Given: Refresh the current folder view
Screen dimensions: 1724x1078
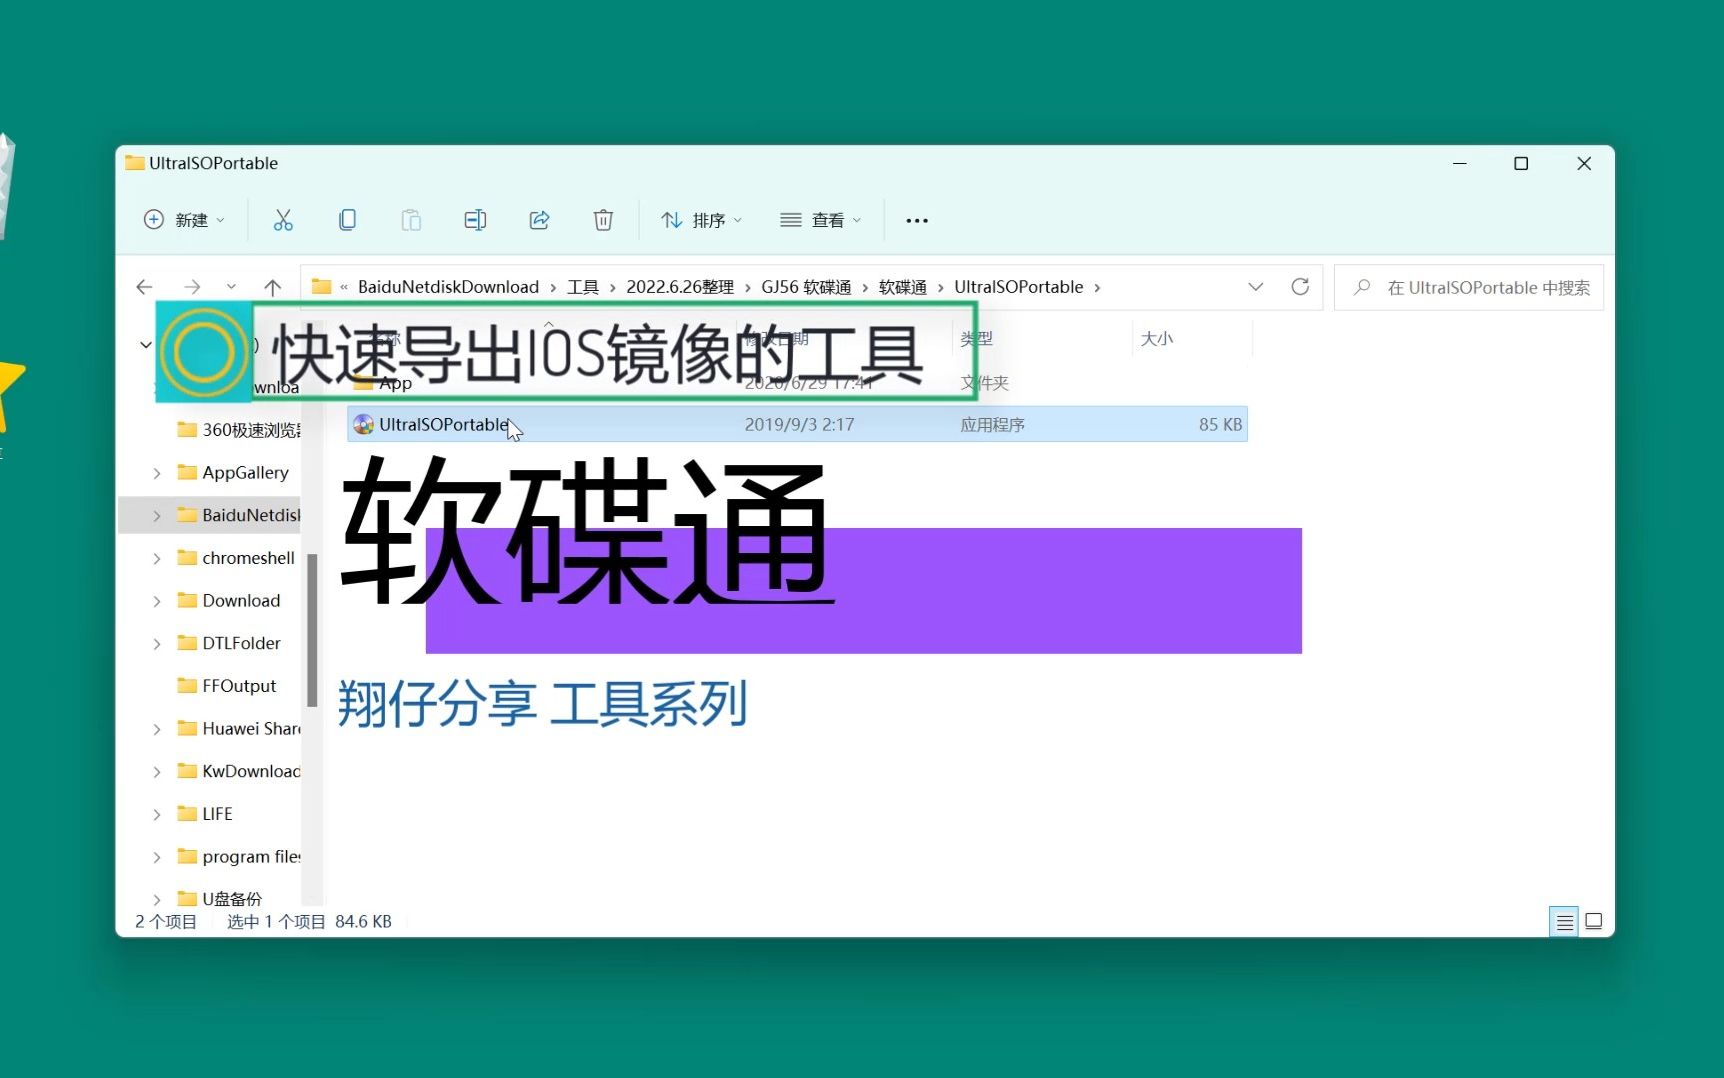Looking at the screenshot, I should (x=1300, y=287).
